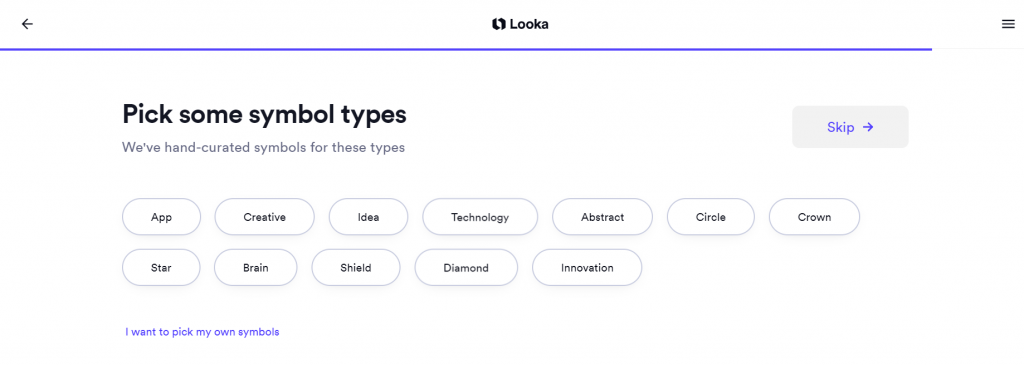Choose the Brain symbol type
1024x365 pixels.
255,268
